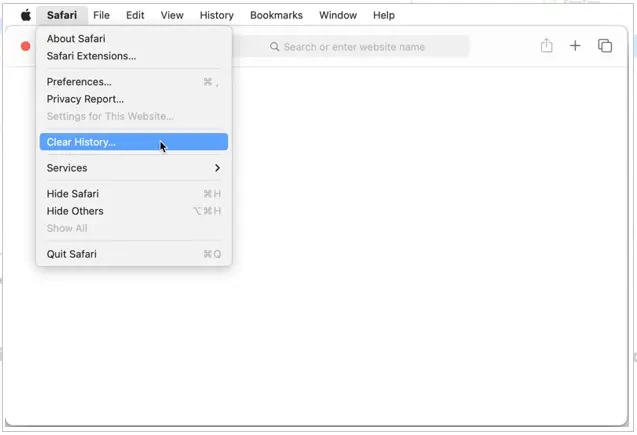This screenshot has height=435, width=637.
Task: Open Preferences… from the Safari menu
Action: click(x=134, y=82)
